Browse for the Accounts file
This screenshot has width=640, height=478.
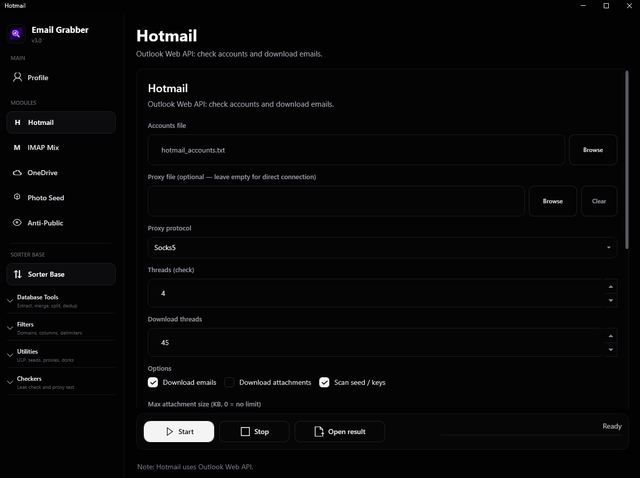(x=593, y=150)
